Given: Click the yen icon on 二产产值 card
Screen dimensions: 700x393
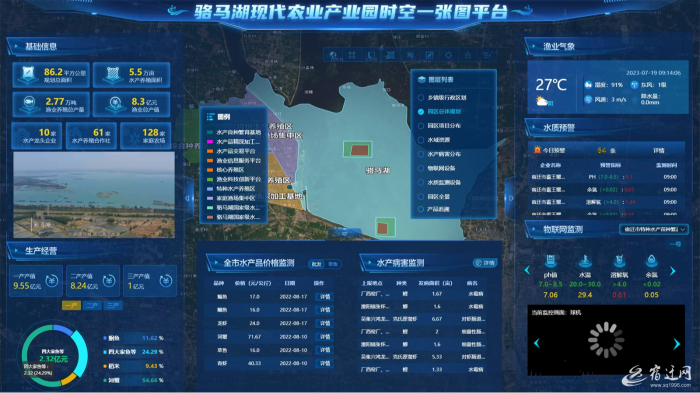Looking at the screenshot, I should tap(109, 281).
